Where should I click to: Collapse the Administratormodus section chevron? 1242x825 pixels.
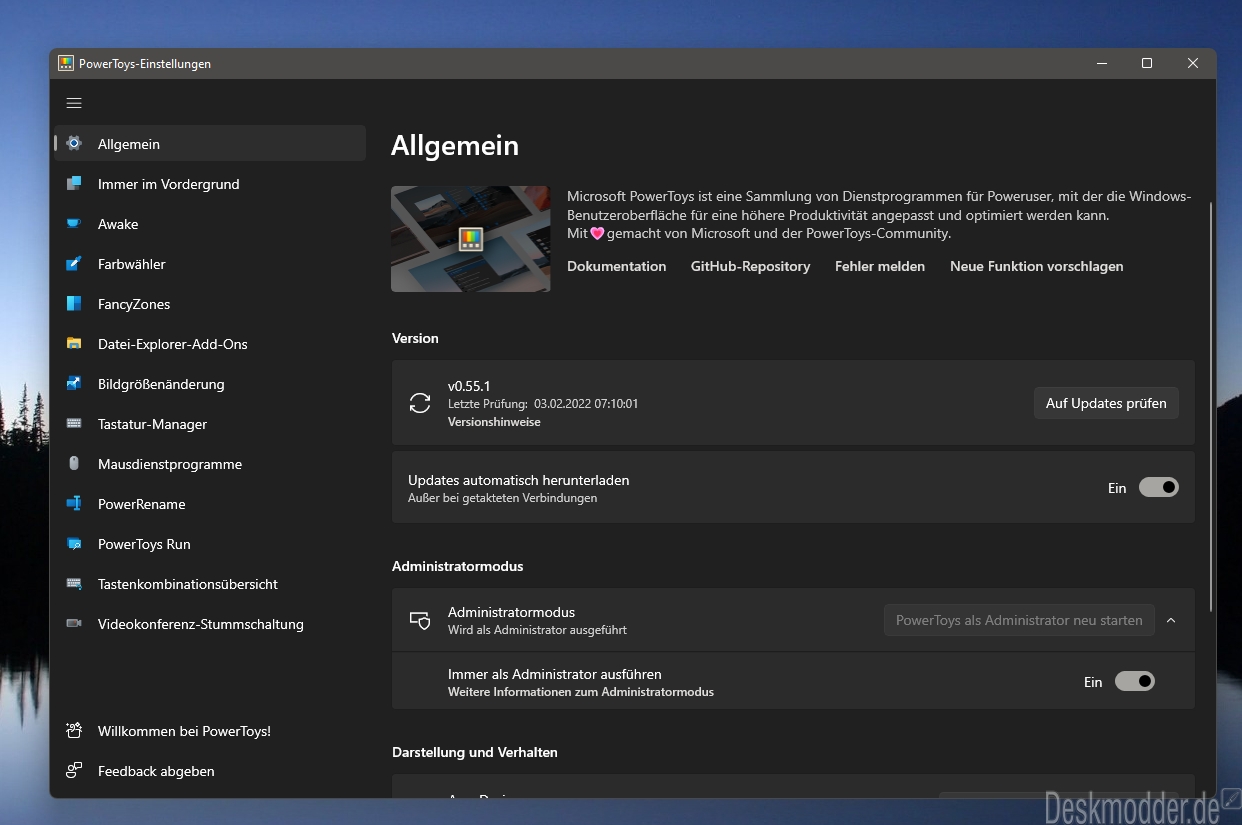coord(1171,620)
